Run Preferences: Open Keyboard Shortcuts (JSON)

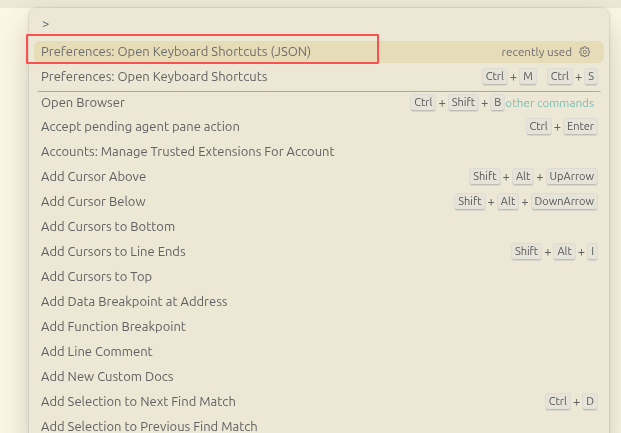(x=319, y=52)
